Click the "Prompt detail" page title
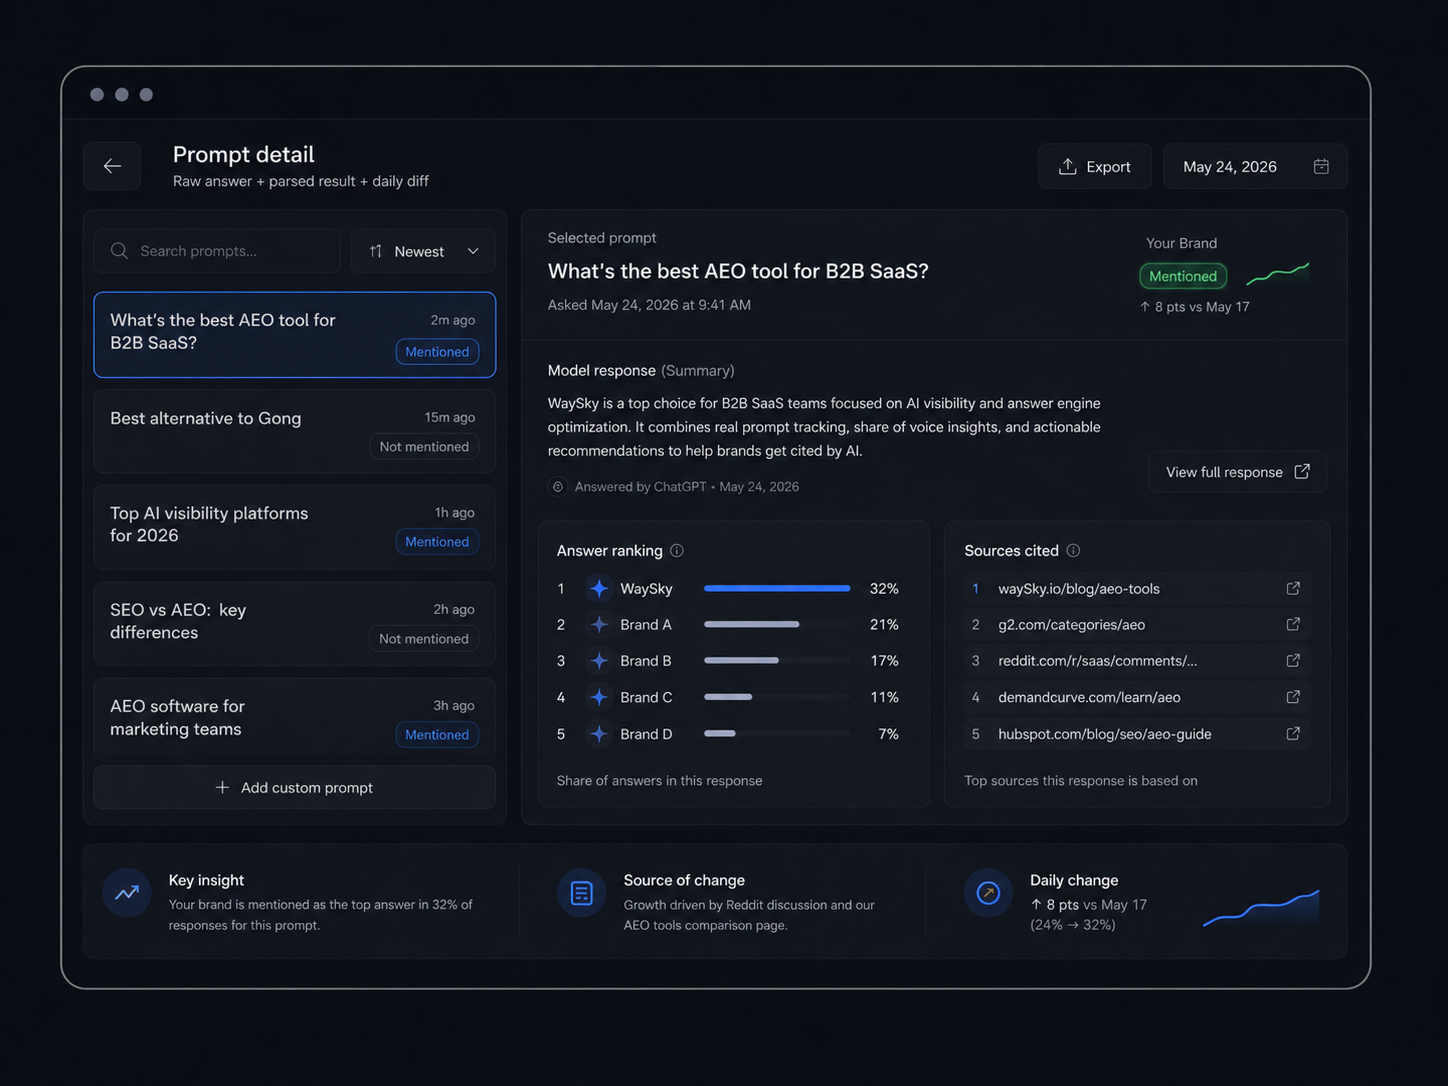The width and height of the screenshot is (1448, 1086). (x=244, y=154)
